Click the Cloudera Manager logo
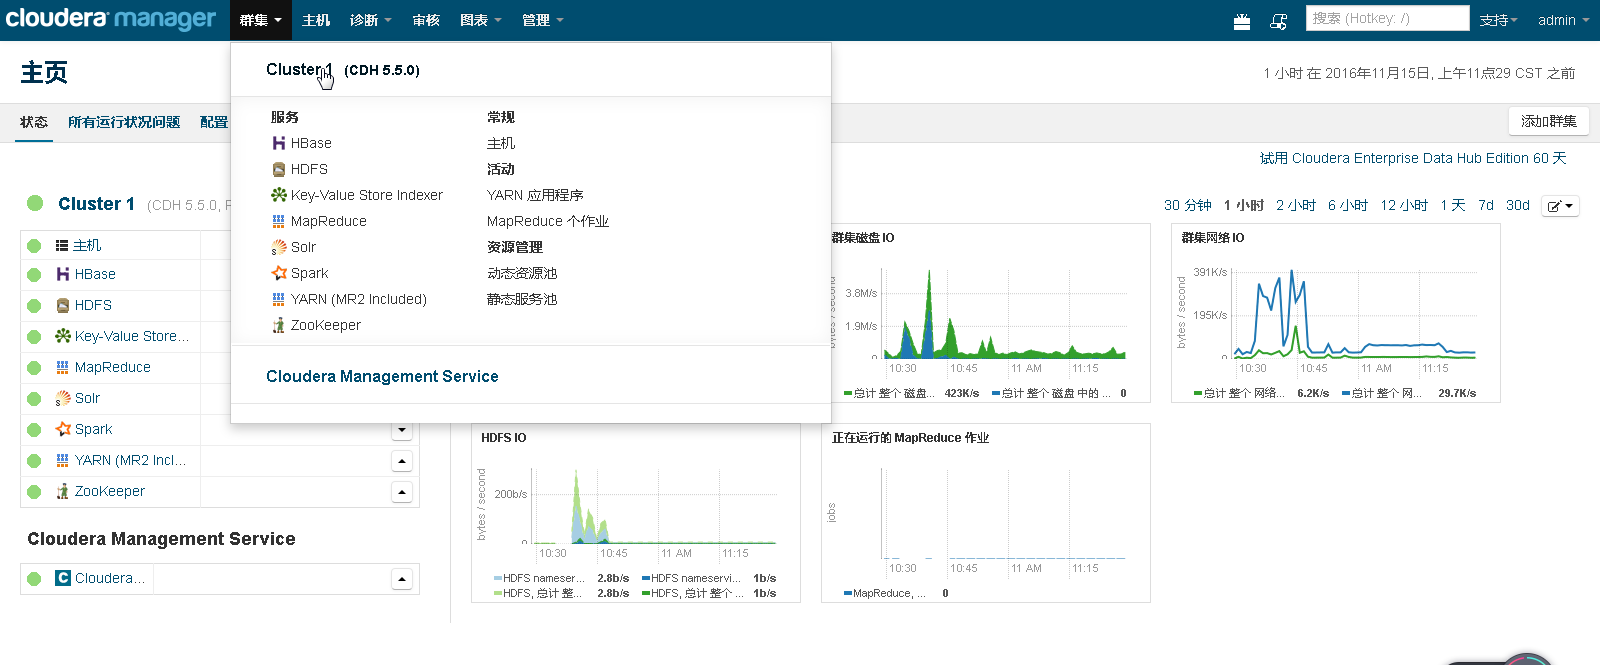 (x=111, y=19)
